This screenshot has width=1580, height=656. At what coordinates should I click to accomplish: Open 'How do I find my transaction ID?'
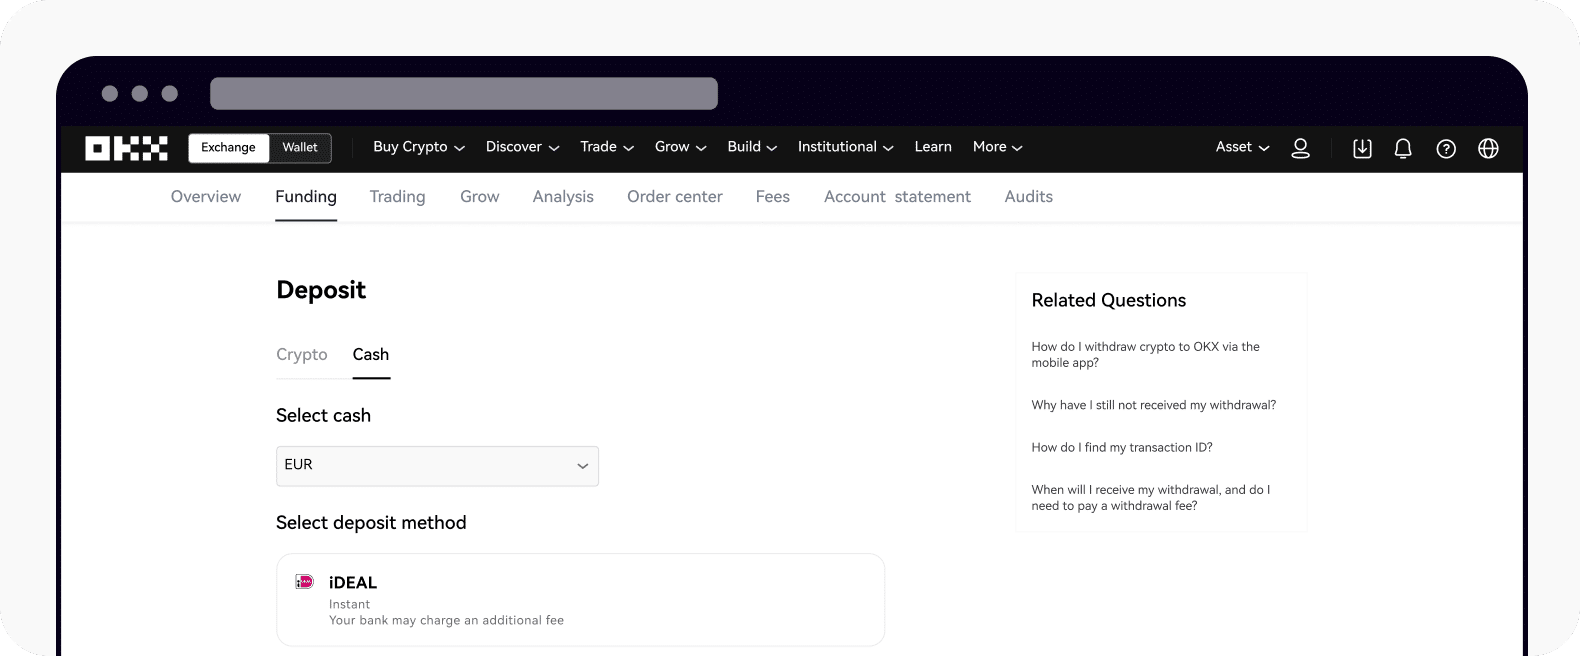coord(1122,448)
